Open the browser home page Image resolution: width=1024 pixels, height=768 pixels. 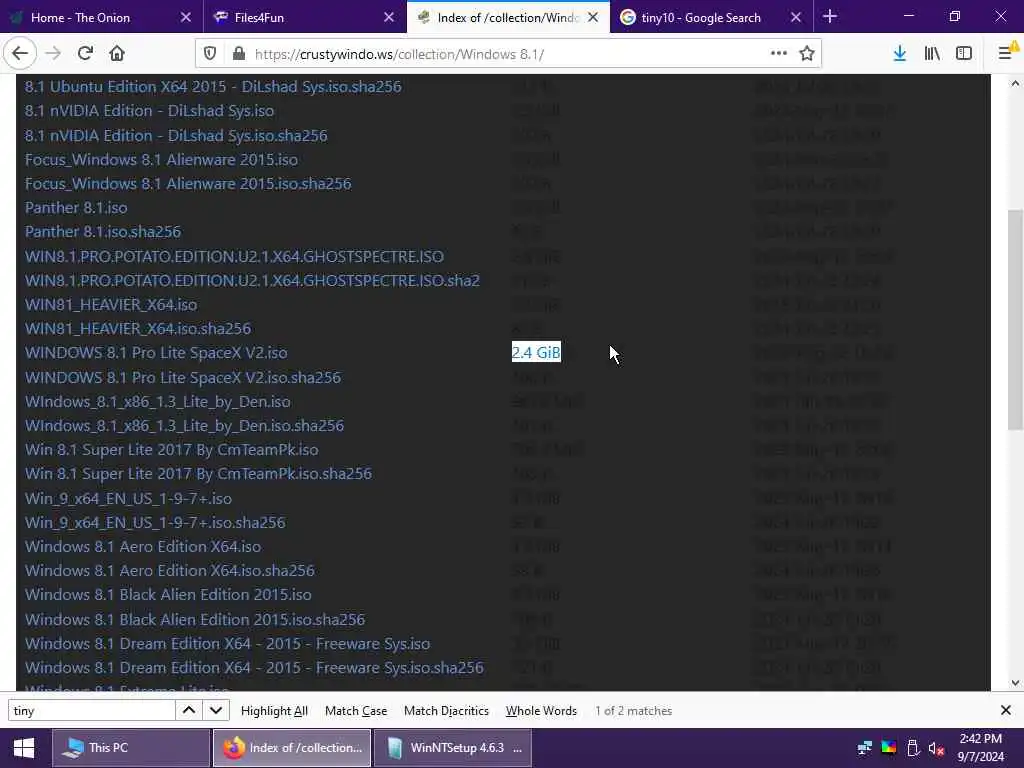point(117,54)
